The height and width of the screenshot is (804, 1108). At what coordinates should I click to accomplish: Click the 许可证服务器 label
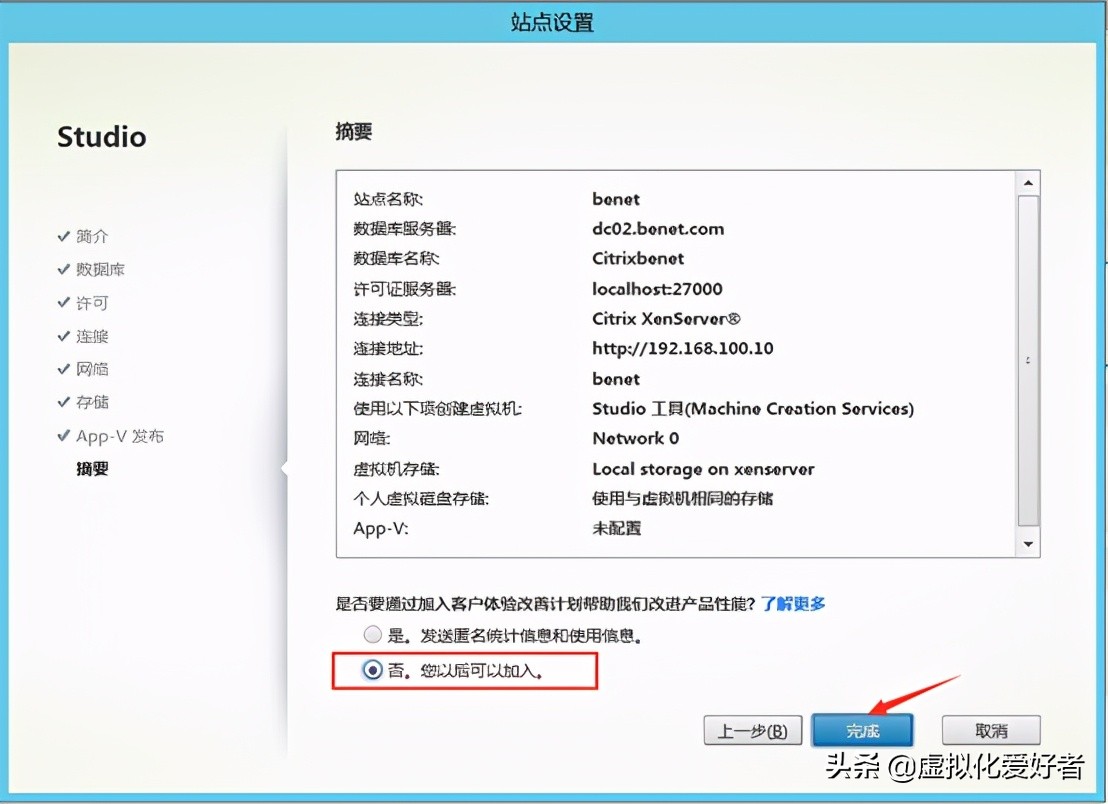404,289
